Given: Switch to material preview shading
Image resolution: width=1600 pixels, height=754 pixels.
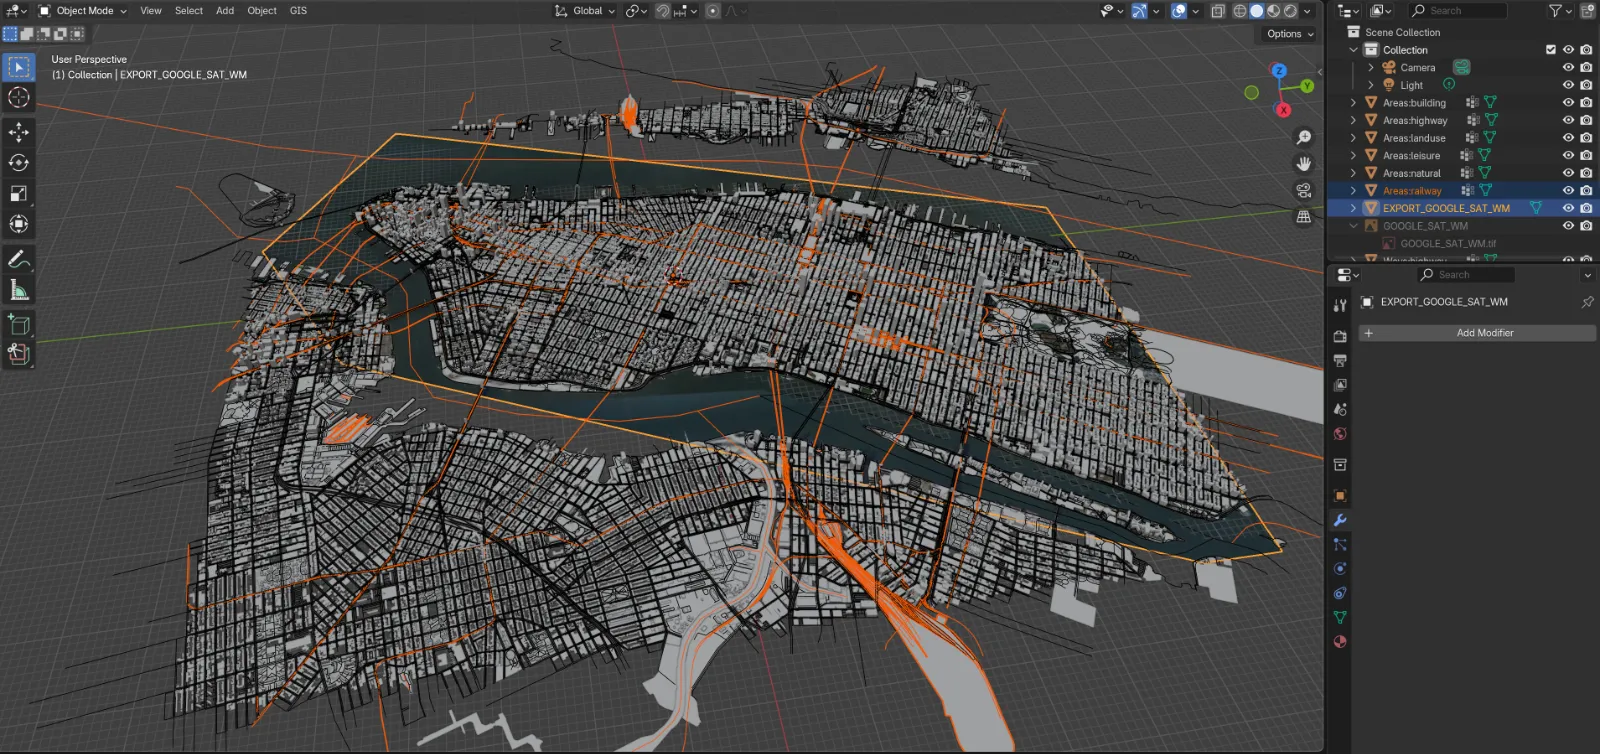Looking at the screenshot, I should tap(1274, 11).
